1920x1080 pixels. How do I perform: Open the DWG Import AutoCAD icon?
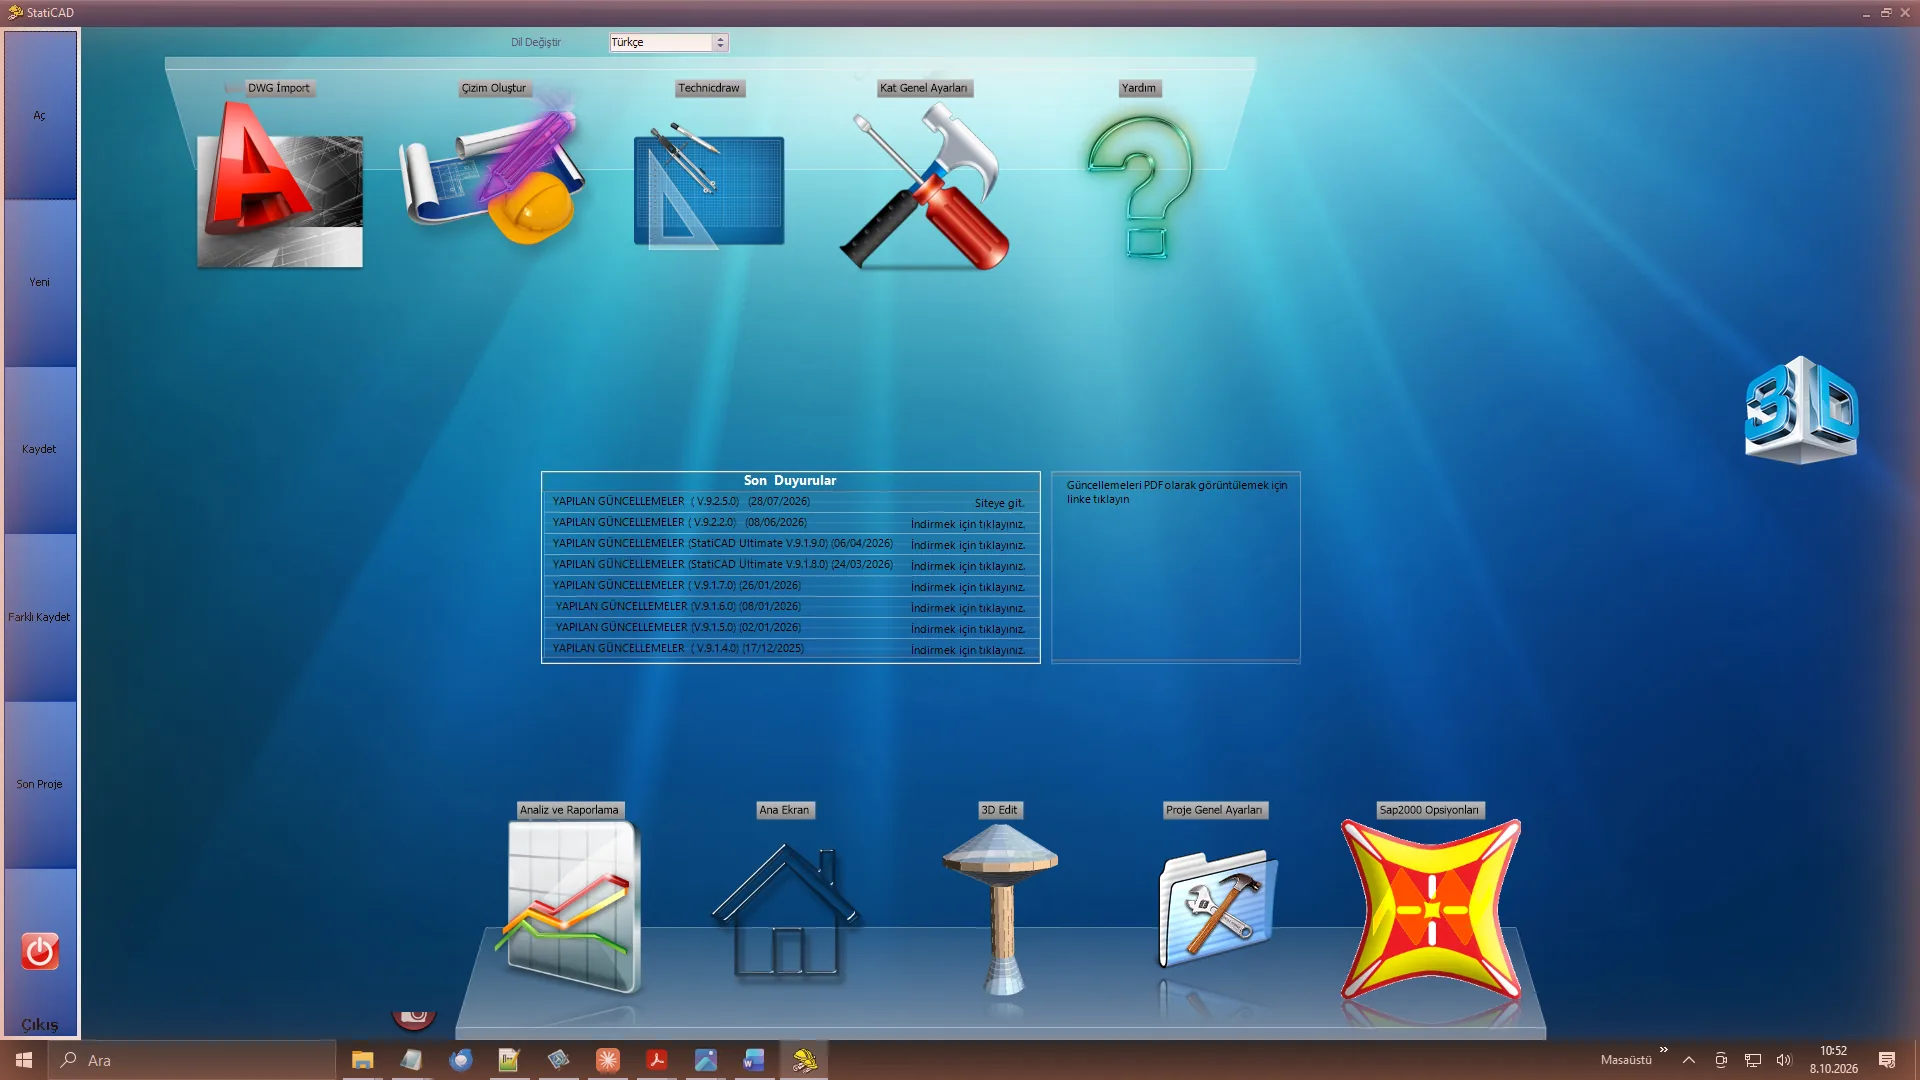(280, 187)
